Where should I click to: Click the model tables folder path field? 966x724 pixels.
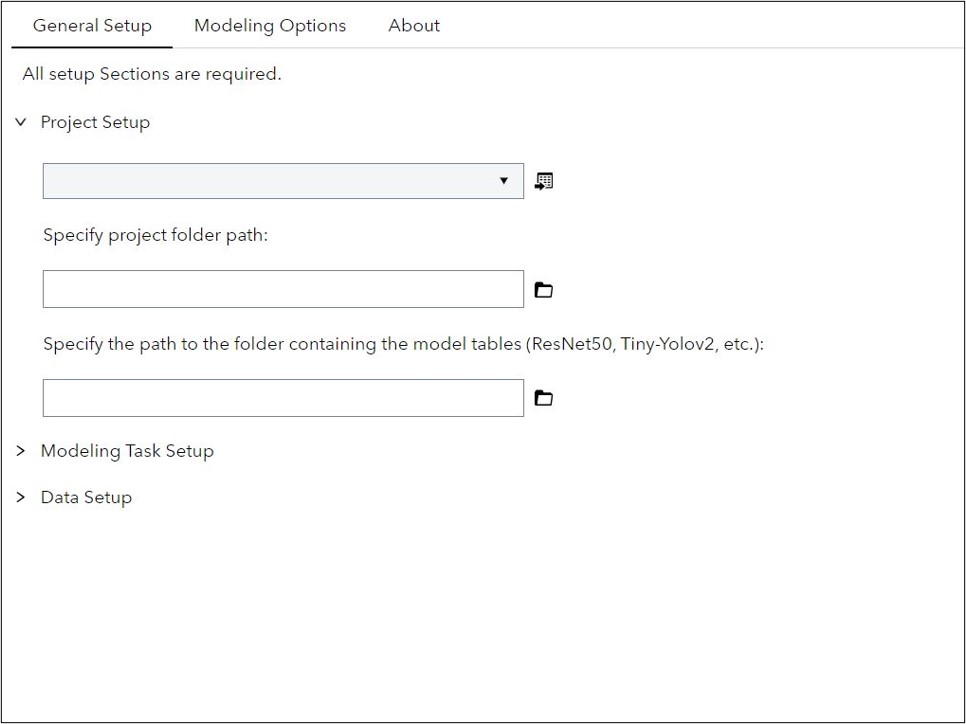(x=283, y=398)
